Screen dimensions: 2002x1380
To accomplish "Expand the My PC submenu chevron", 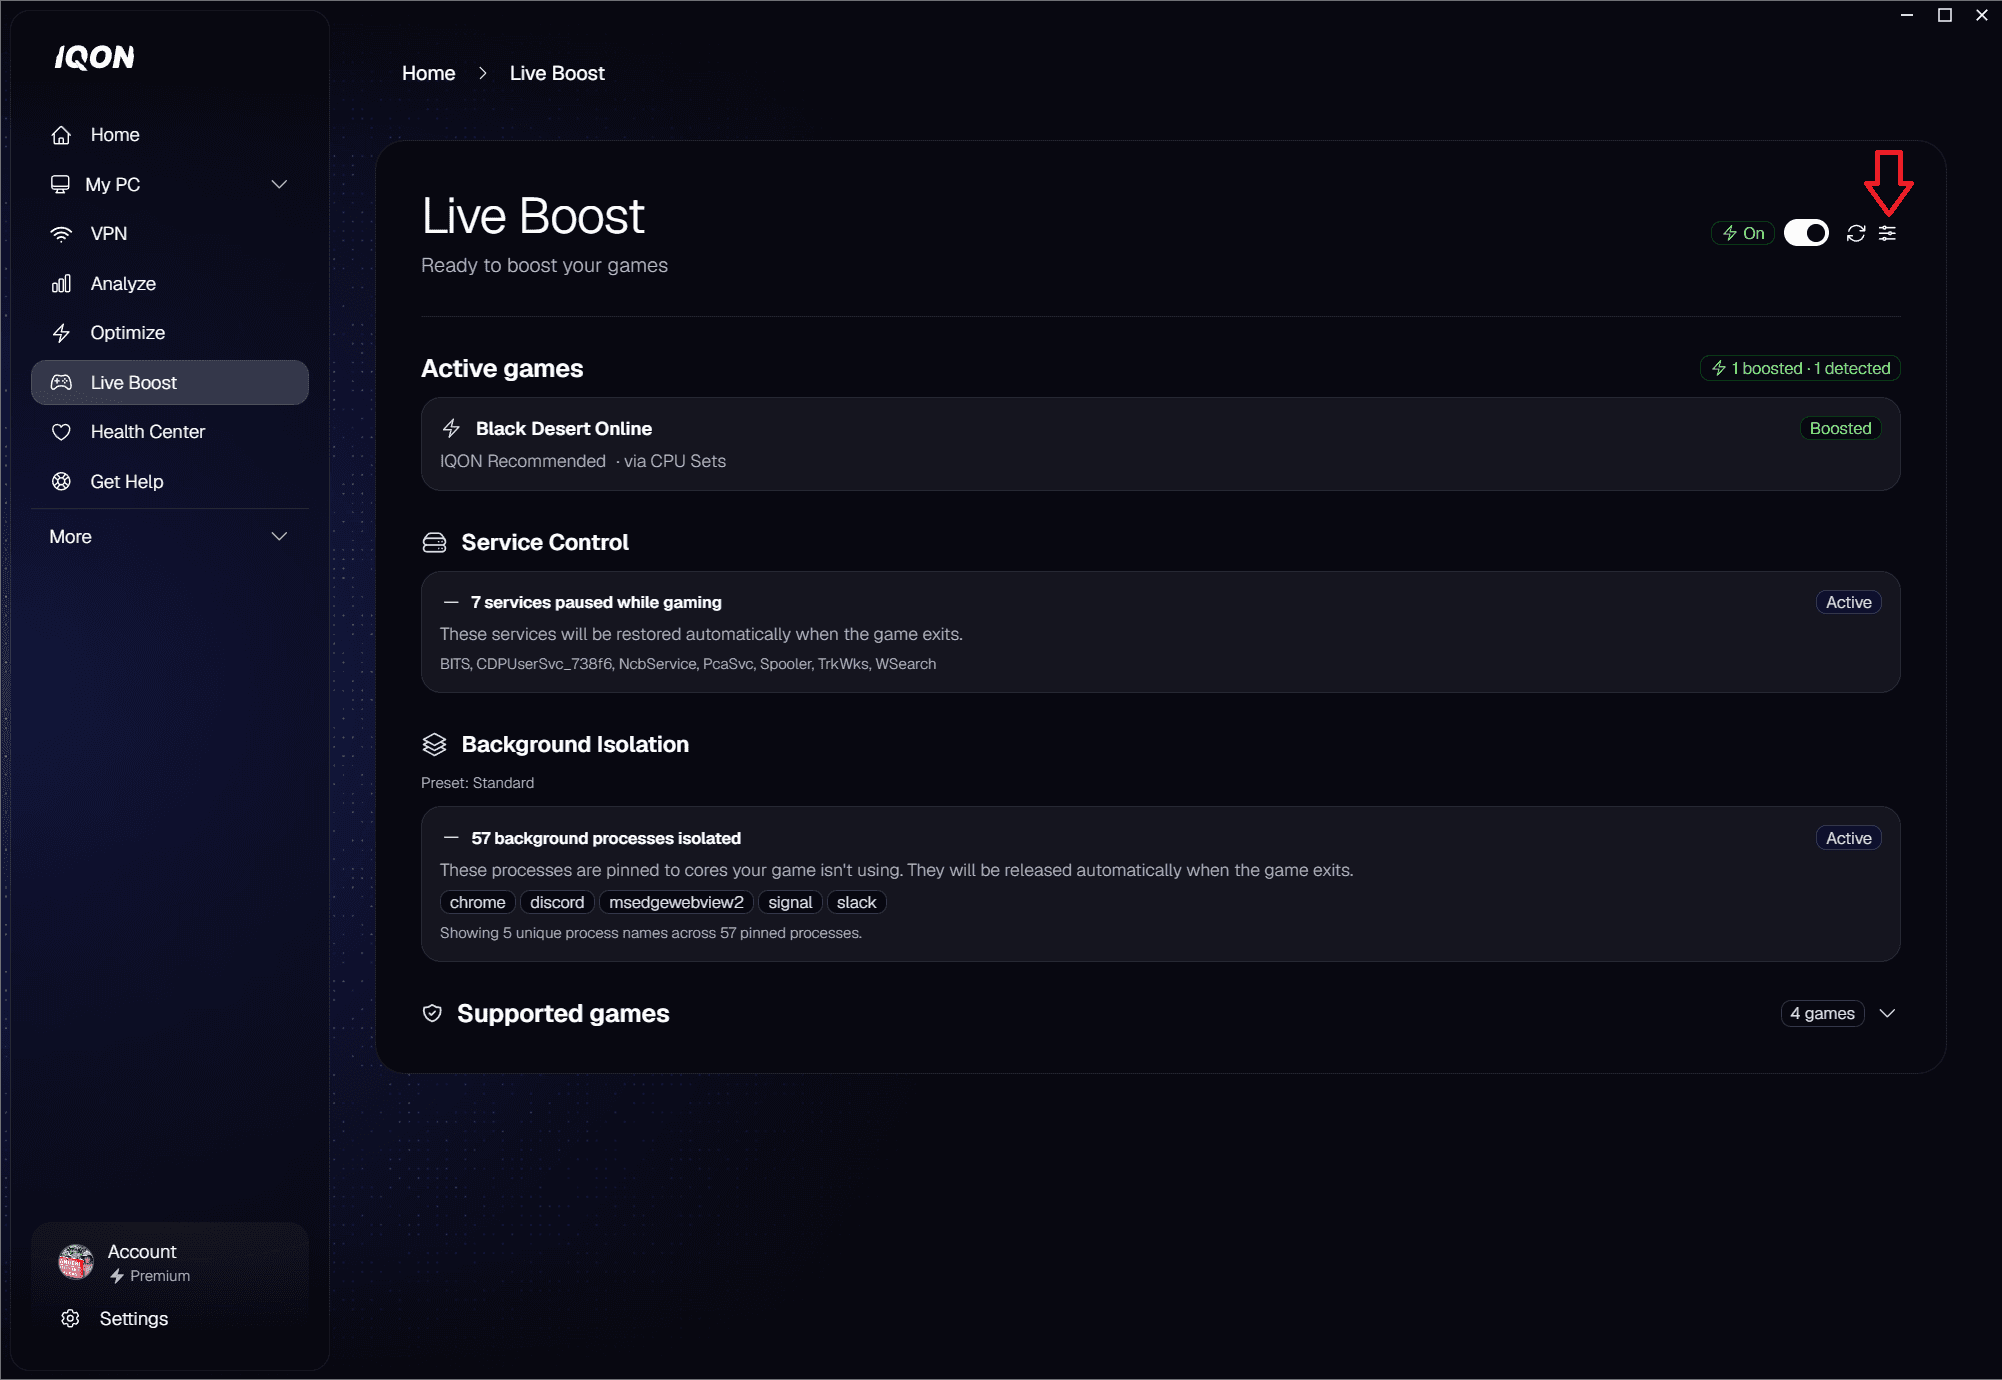I will [280, 184].
